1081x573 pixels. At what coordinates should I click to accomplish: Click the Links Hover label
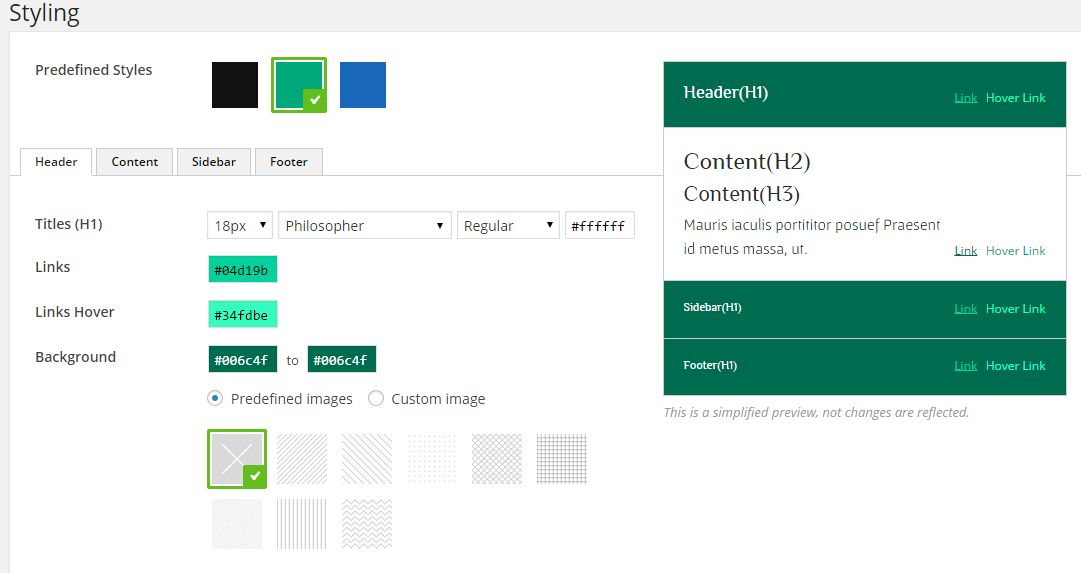coord(74,312)
